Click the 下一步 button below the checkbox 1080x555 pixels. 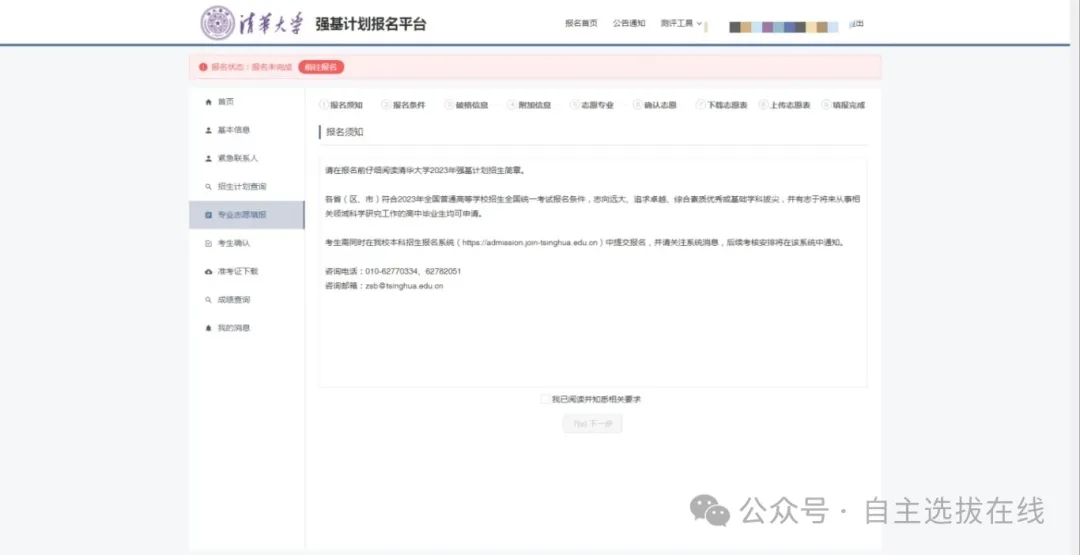pos(593,424)
